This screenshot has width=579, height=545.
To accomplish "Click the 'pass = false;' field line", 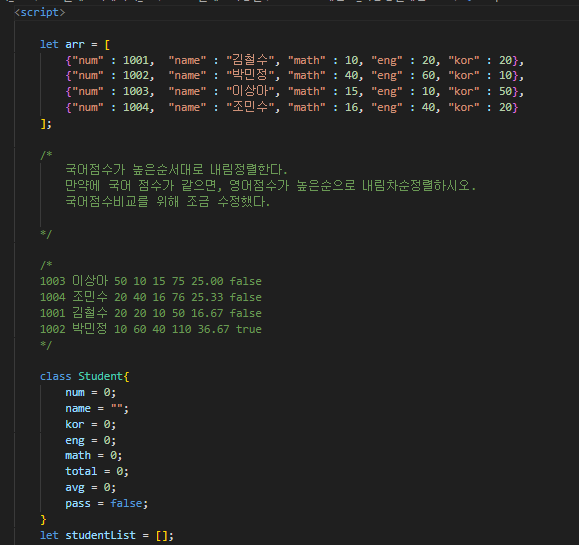I will 107,503.
